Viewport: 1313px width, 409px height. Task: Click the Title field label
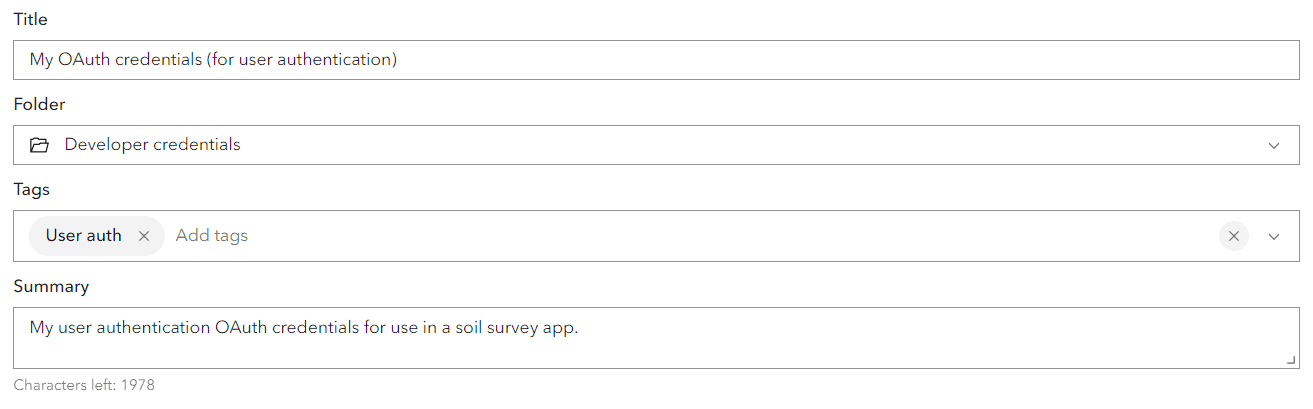pyautogui.click(x=31, y=20)
